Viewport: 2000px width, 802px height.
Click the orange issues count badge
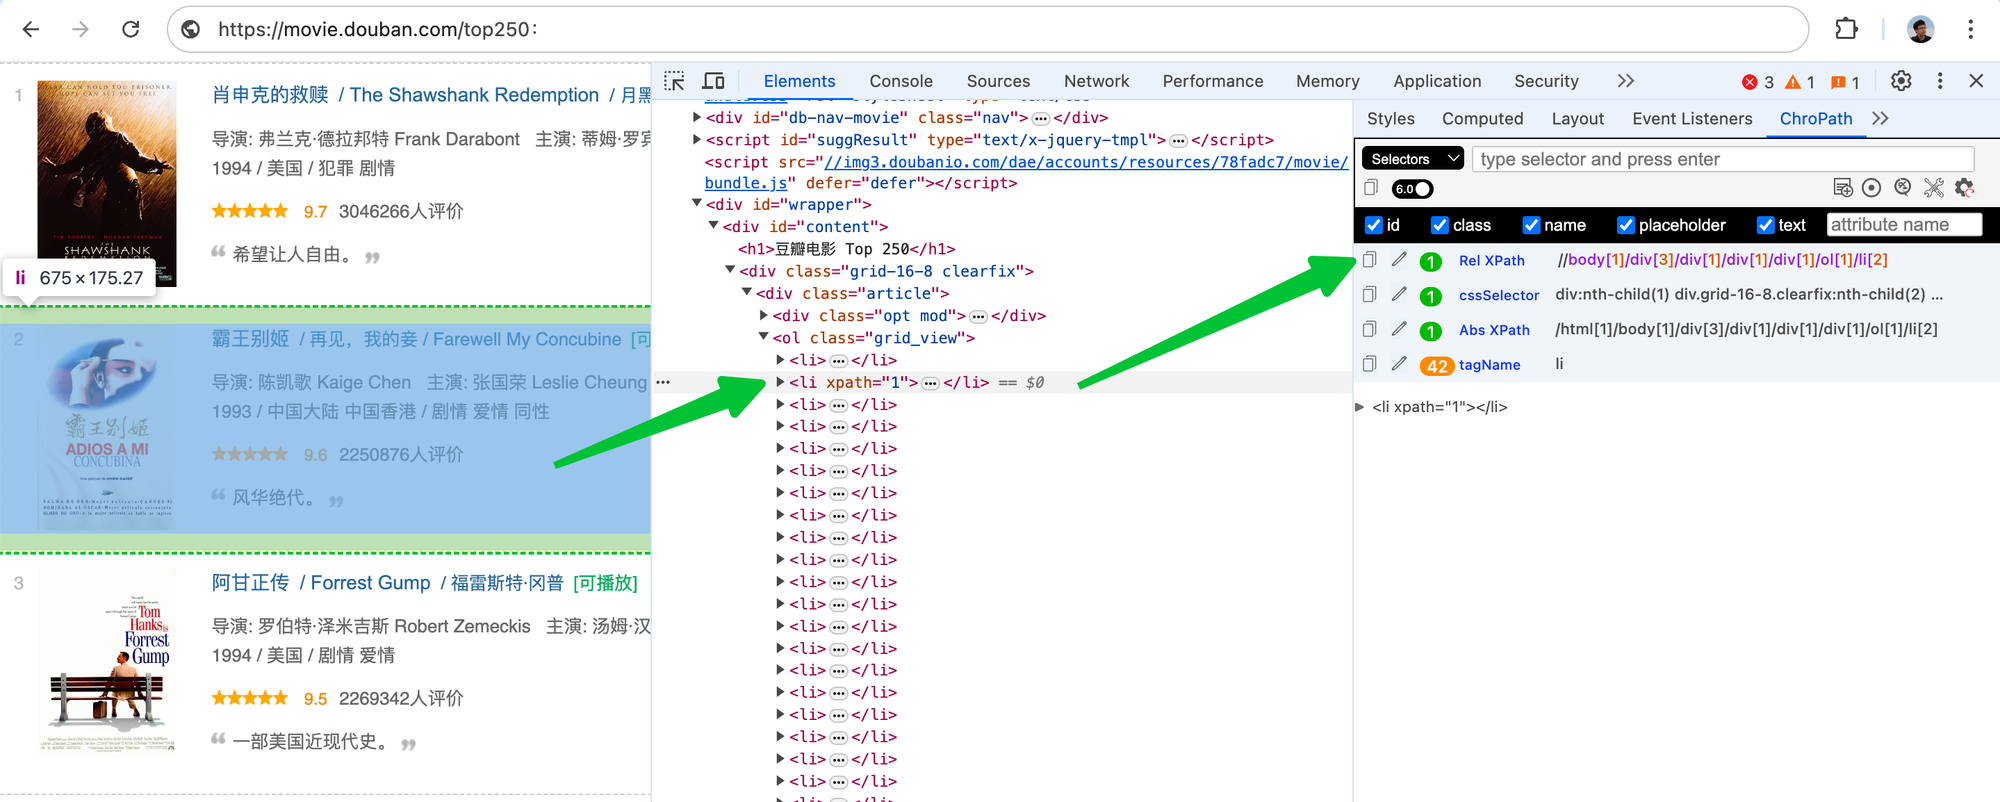click(x=1845, y=82)
